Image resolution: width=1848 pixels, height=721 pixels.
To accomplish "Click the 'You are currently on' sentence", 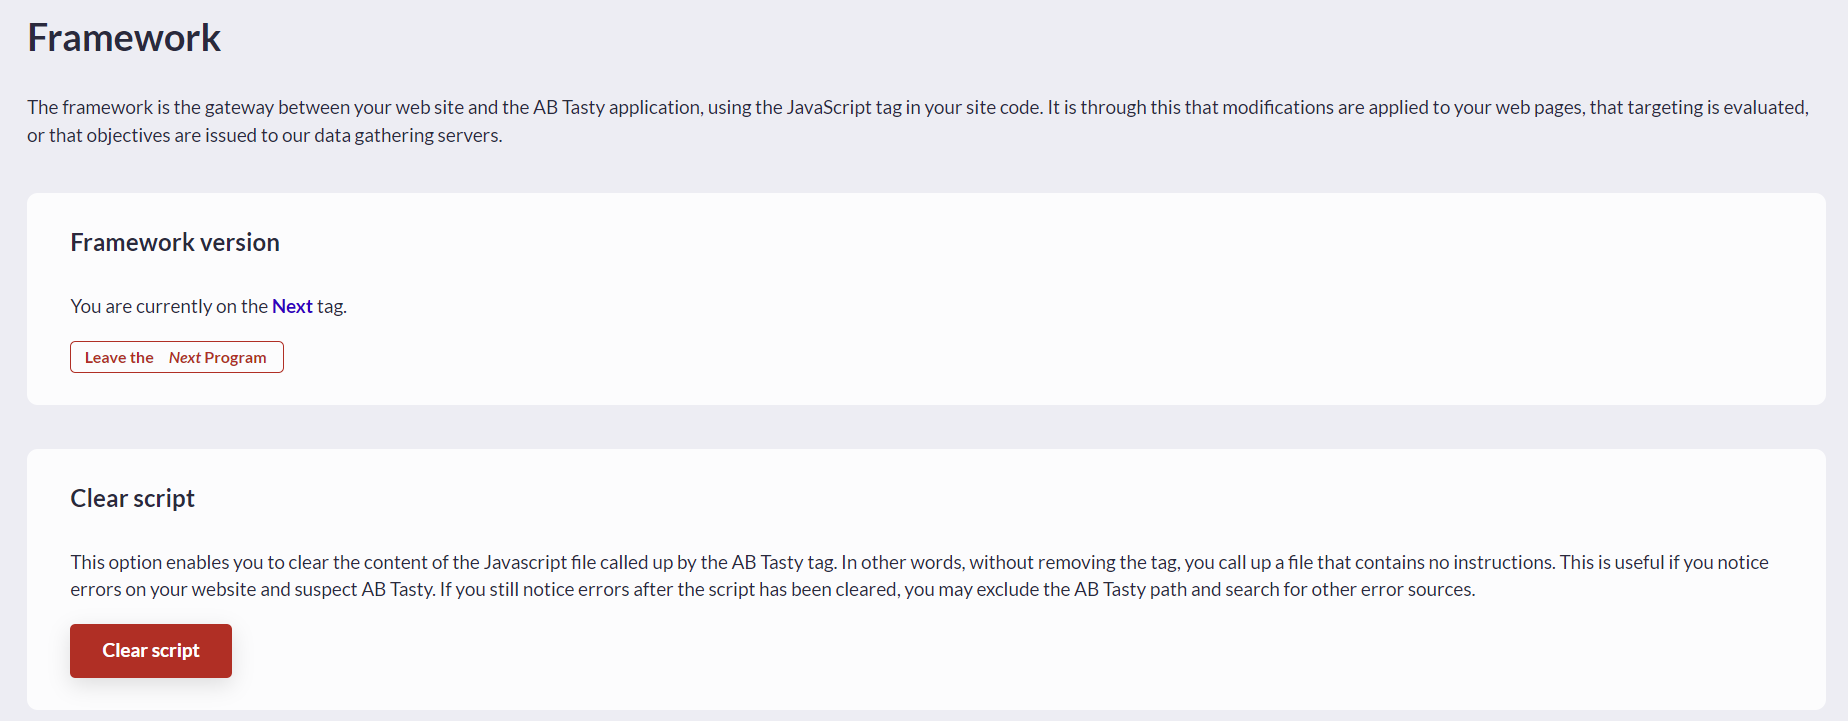I will pyautogui.click(x=208, y=306).
